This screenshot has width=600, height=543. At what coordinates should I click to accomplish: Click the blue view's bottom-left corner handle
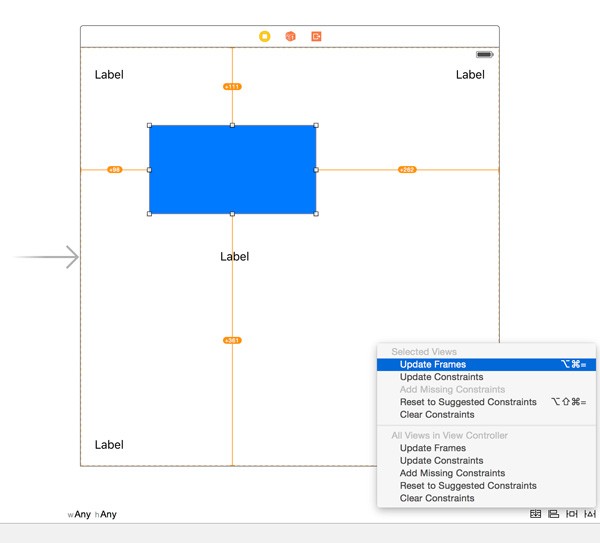[x=149, y=214]
